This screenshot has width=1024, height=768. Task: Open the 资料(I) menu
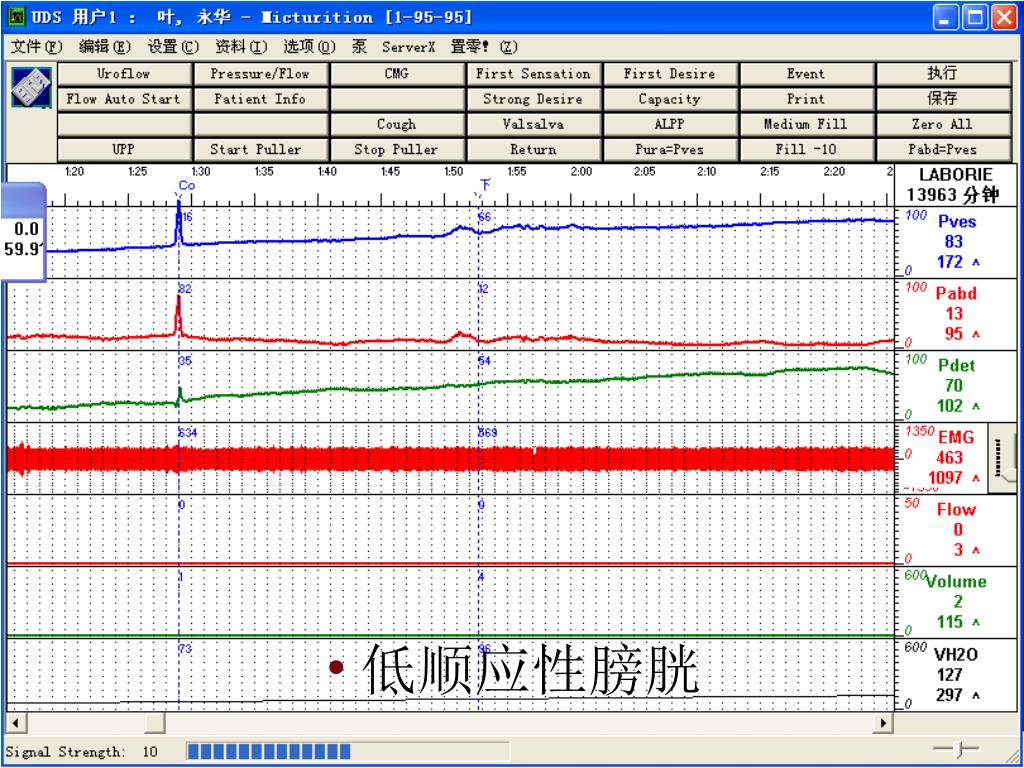coord(241,47)
